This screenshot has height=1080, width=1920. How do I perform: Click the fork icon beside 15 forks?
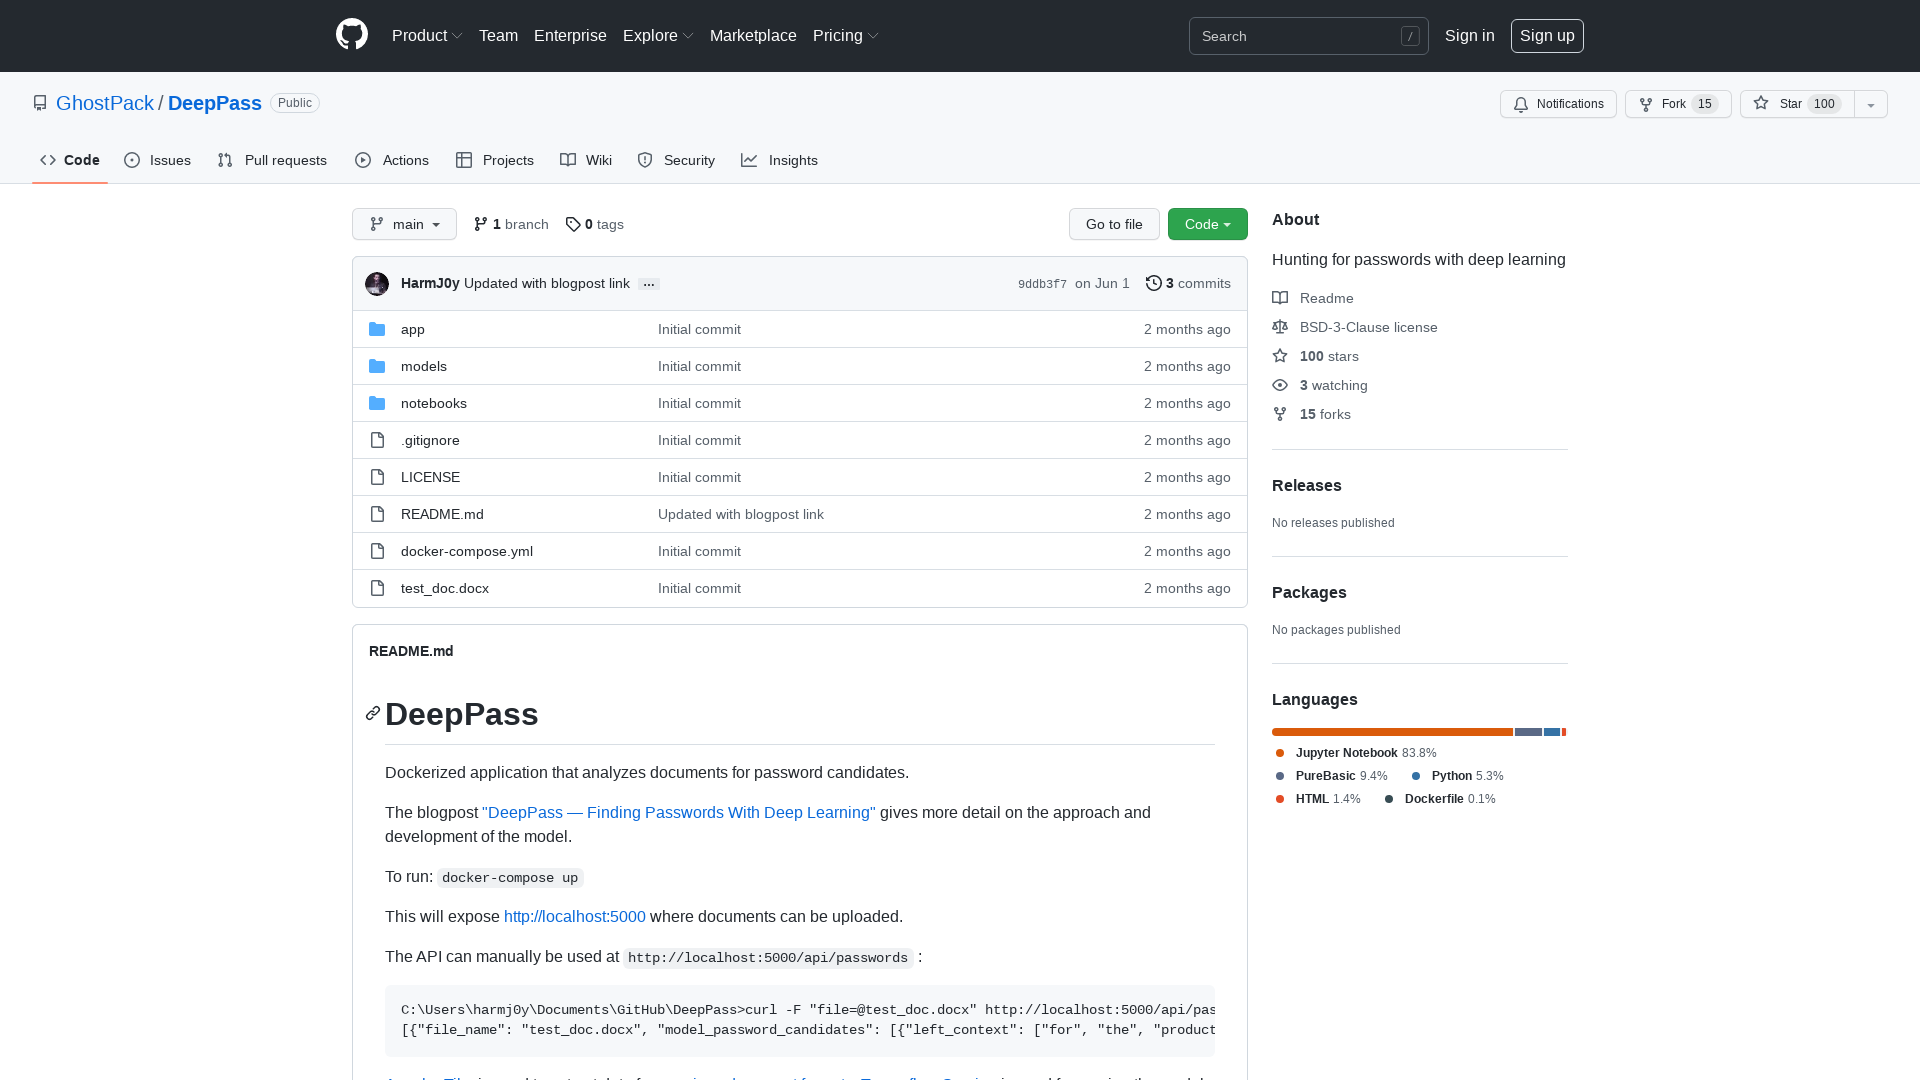click(1280, 414)
